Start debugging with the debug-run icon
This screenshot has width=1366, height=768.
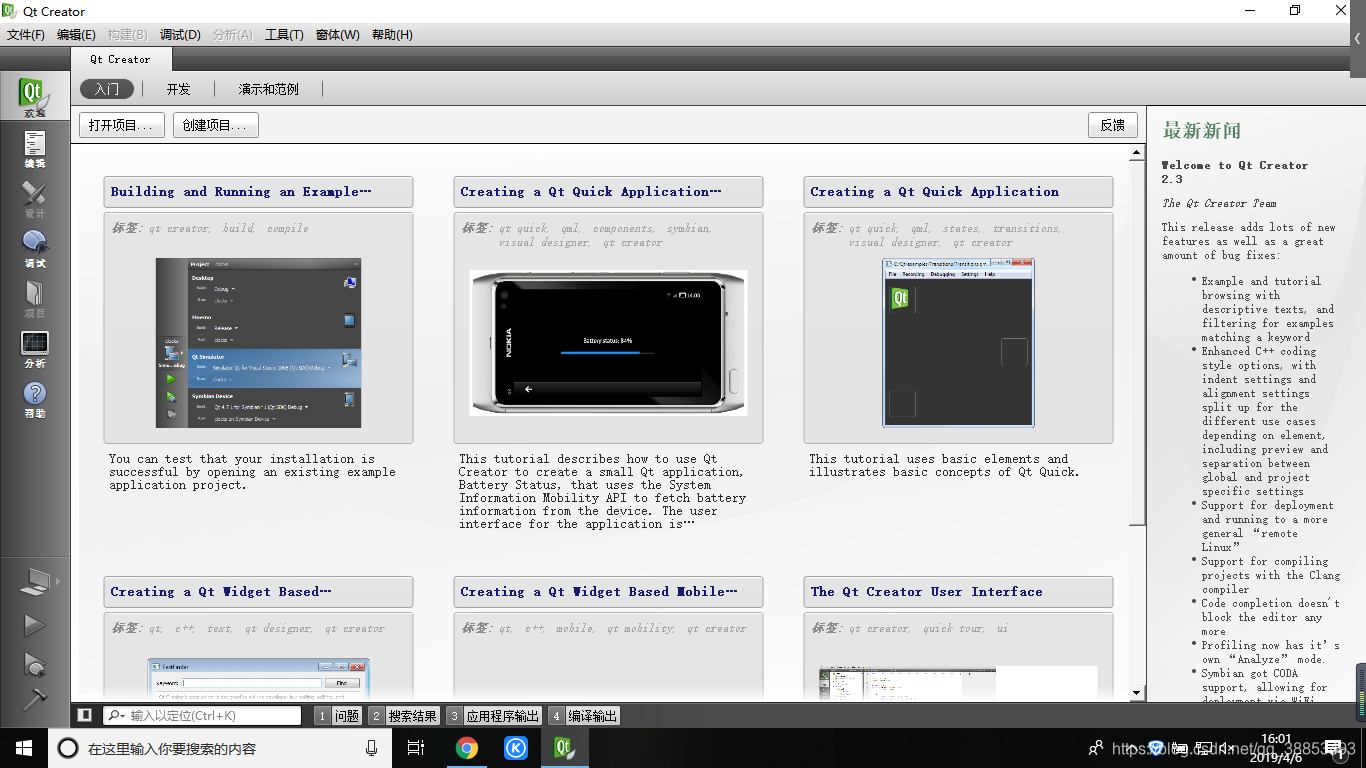pos(35,664)
